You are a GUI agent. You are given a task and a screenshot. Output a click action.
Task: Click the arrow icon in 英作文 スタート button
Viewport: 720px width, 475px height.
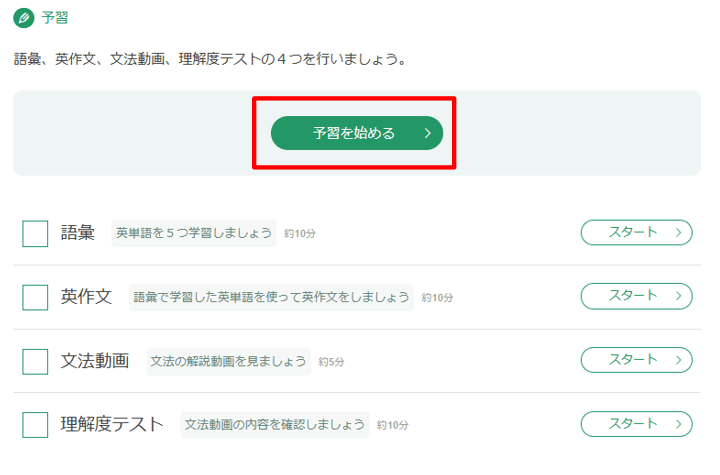point(678,296)
